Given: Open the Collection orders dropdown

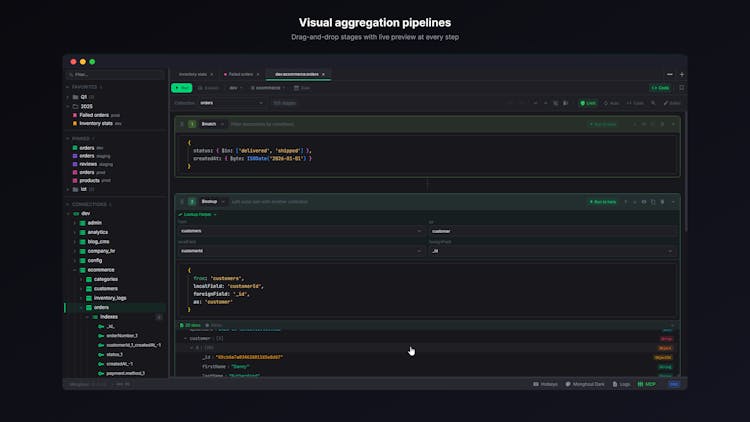Looking at the screenshot, I should pyautogui.click(x=230, y=102).
